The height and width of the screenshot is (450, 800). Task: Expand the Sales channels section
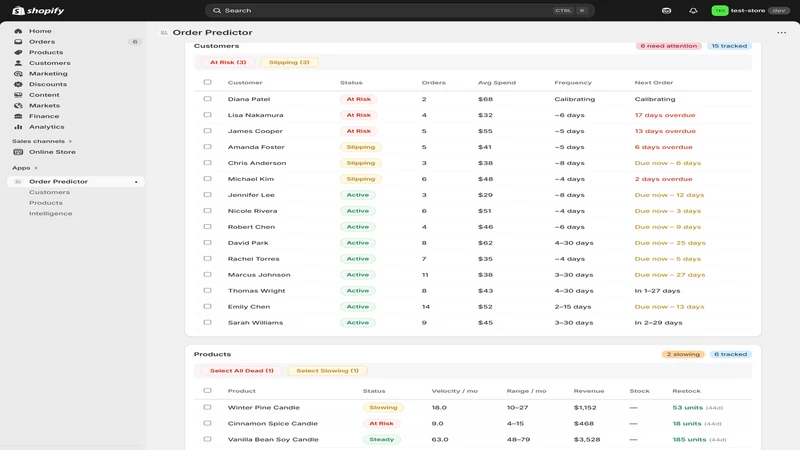click(x=42, y=141)
